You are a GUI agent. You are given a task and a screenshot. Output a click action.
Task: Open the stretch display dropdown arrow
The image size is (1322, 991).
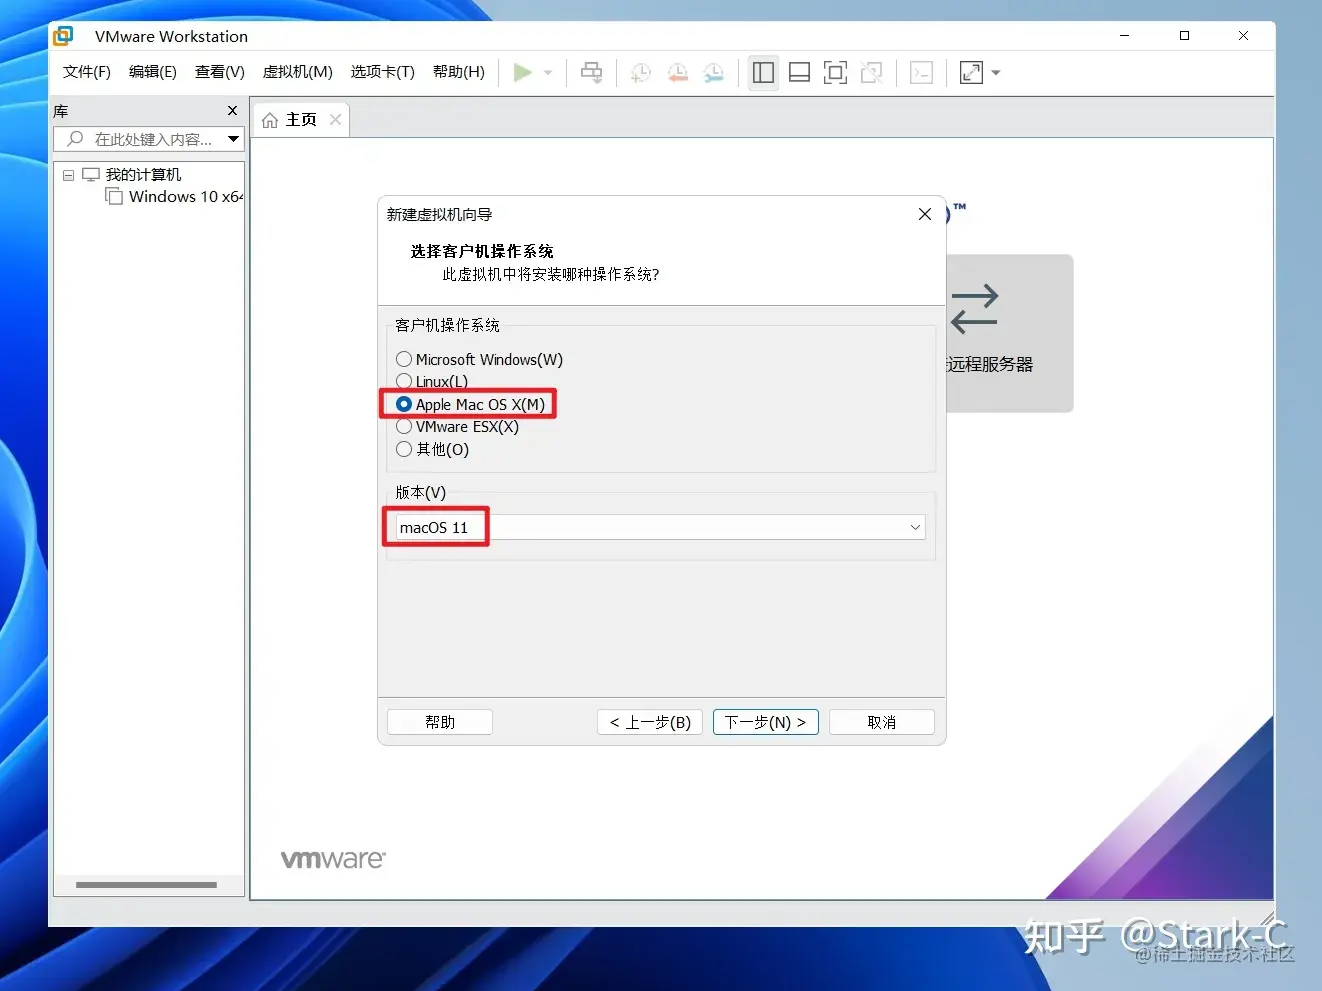tap(996, 73)
